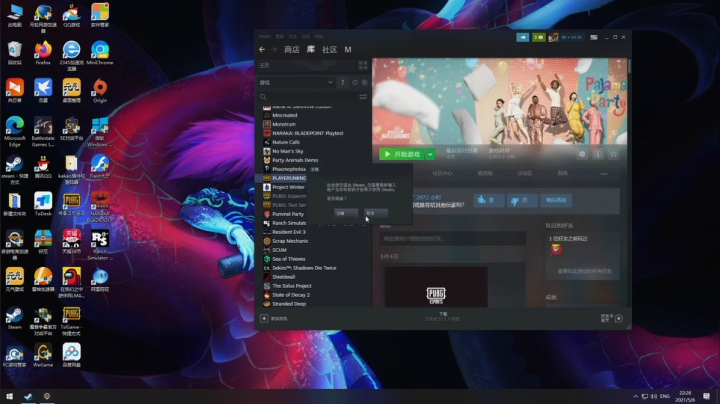This screenshot has height=404, width=720.
Task: Click the left confirm button in logout dialog
Action: pyautogui.click(x=346, y=213)
